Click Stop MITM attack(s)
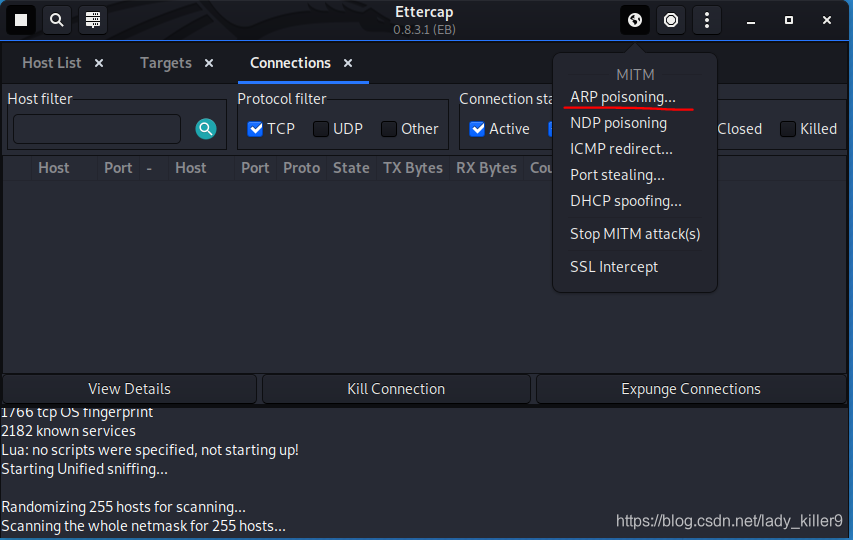 635,234
